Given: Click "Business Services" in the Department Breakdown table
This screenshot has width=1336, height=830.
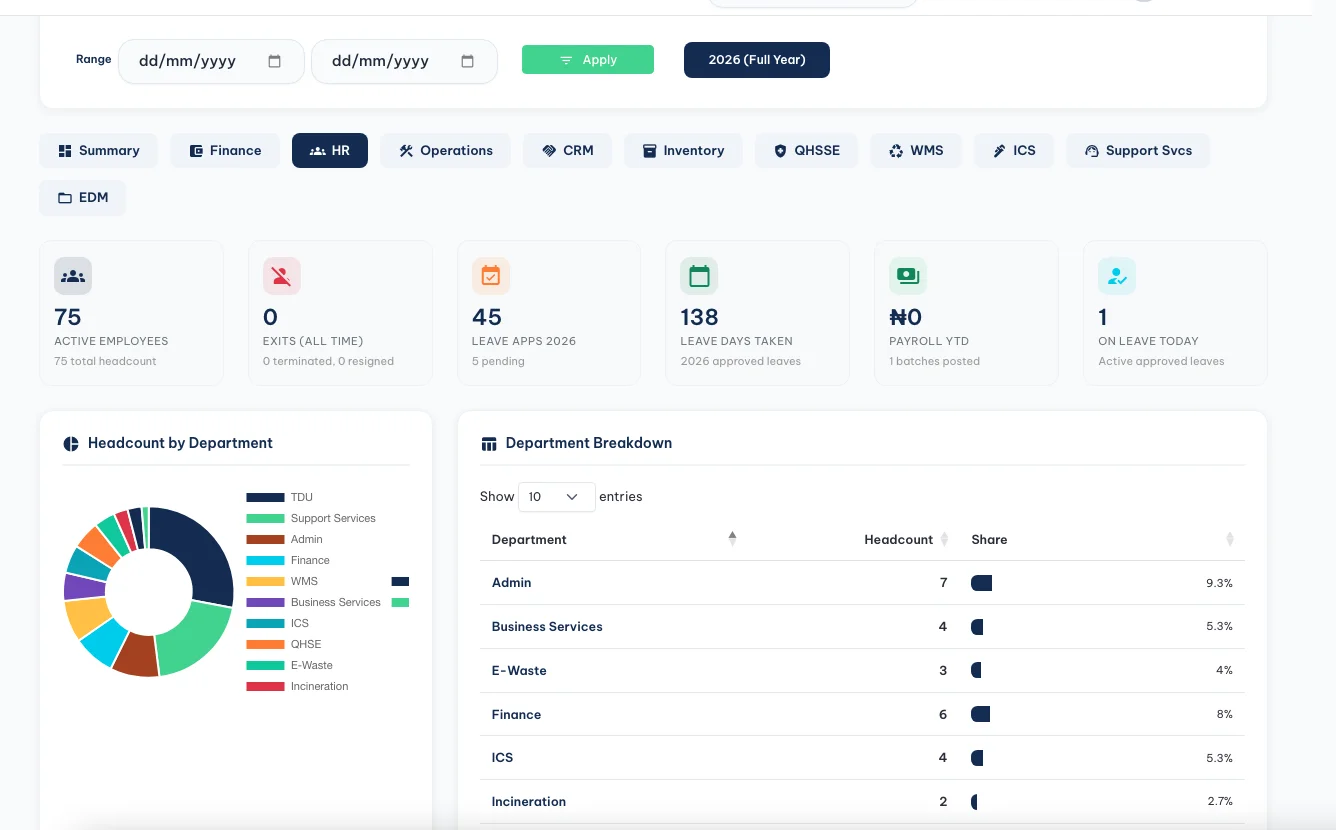Looking at the screenshot, I should click(x=547, y=627).
